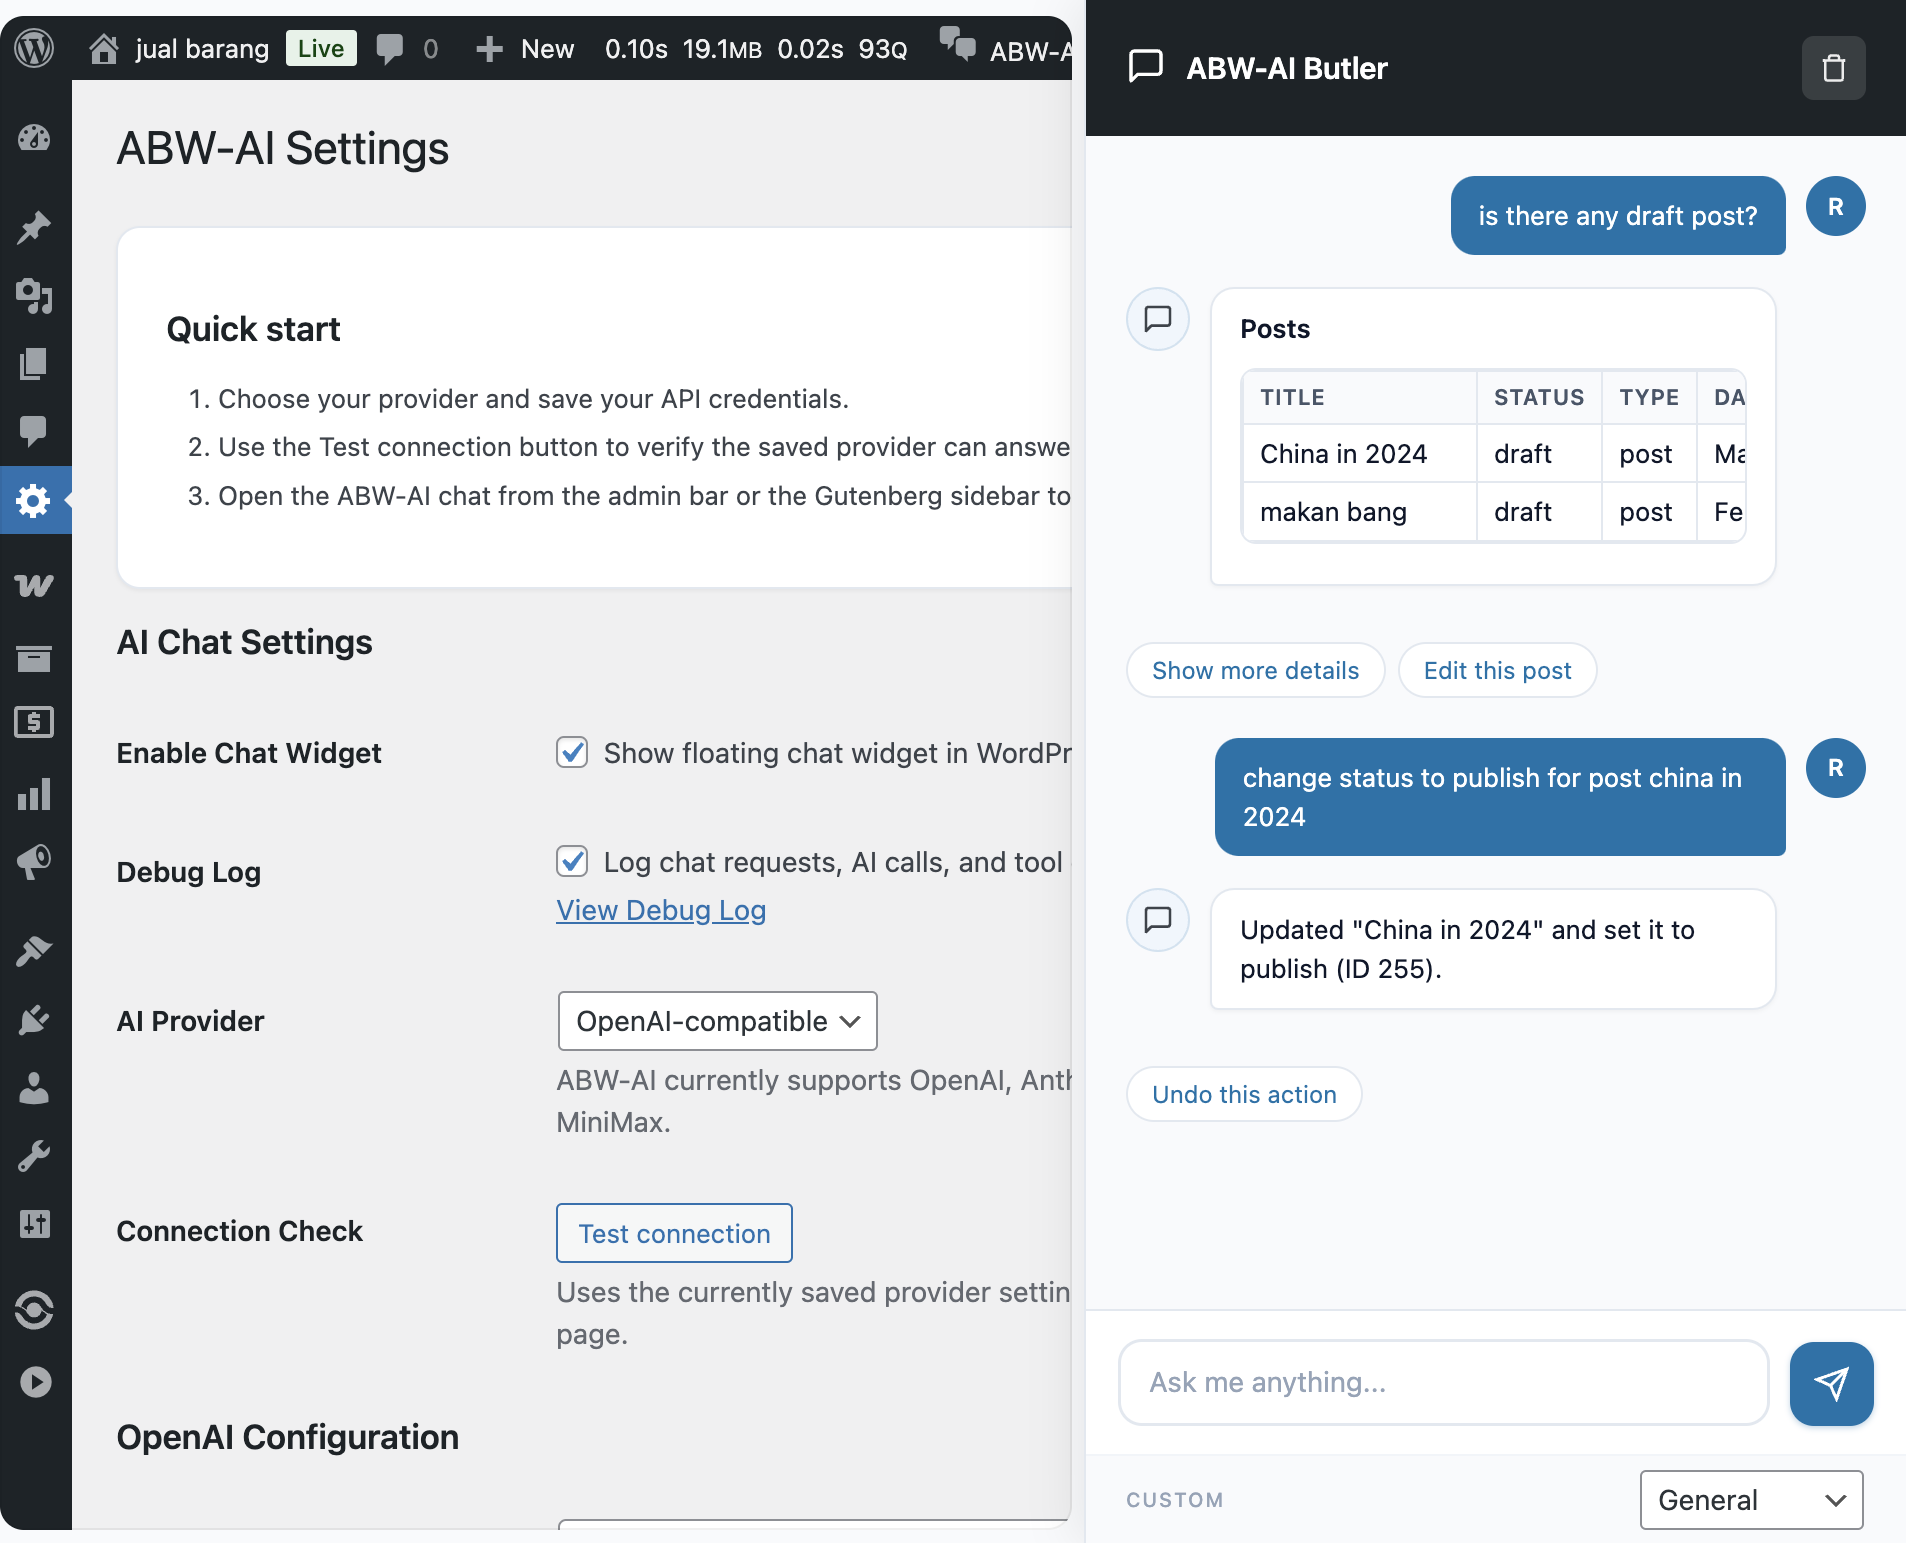Clear chat with the trash button
The height and width of the screenshot is (1543, 1906).
1833,68
